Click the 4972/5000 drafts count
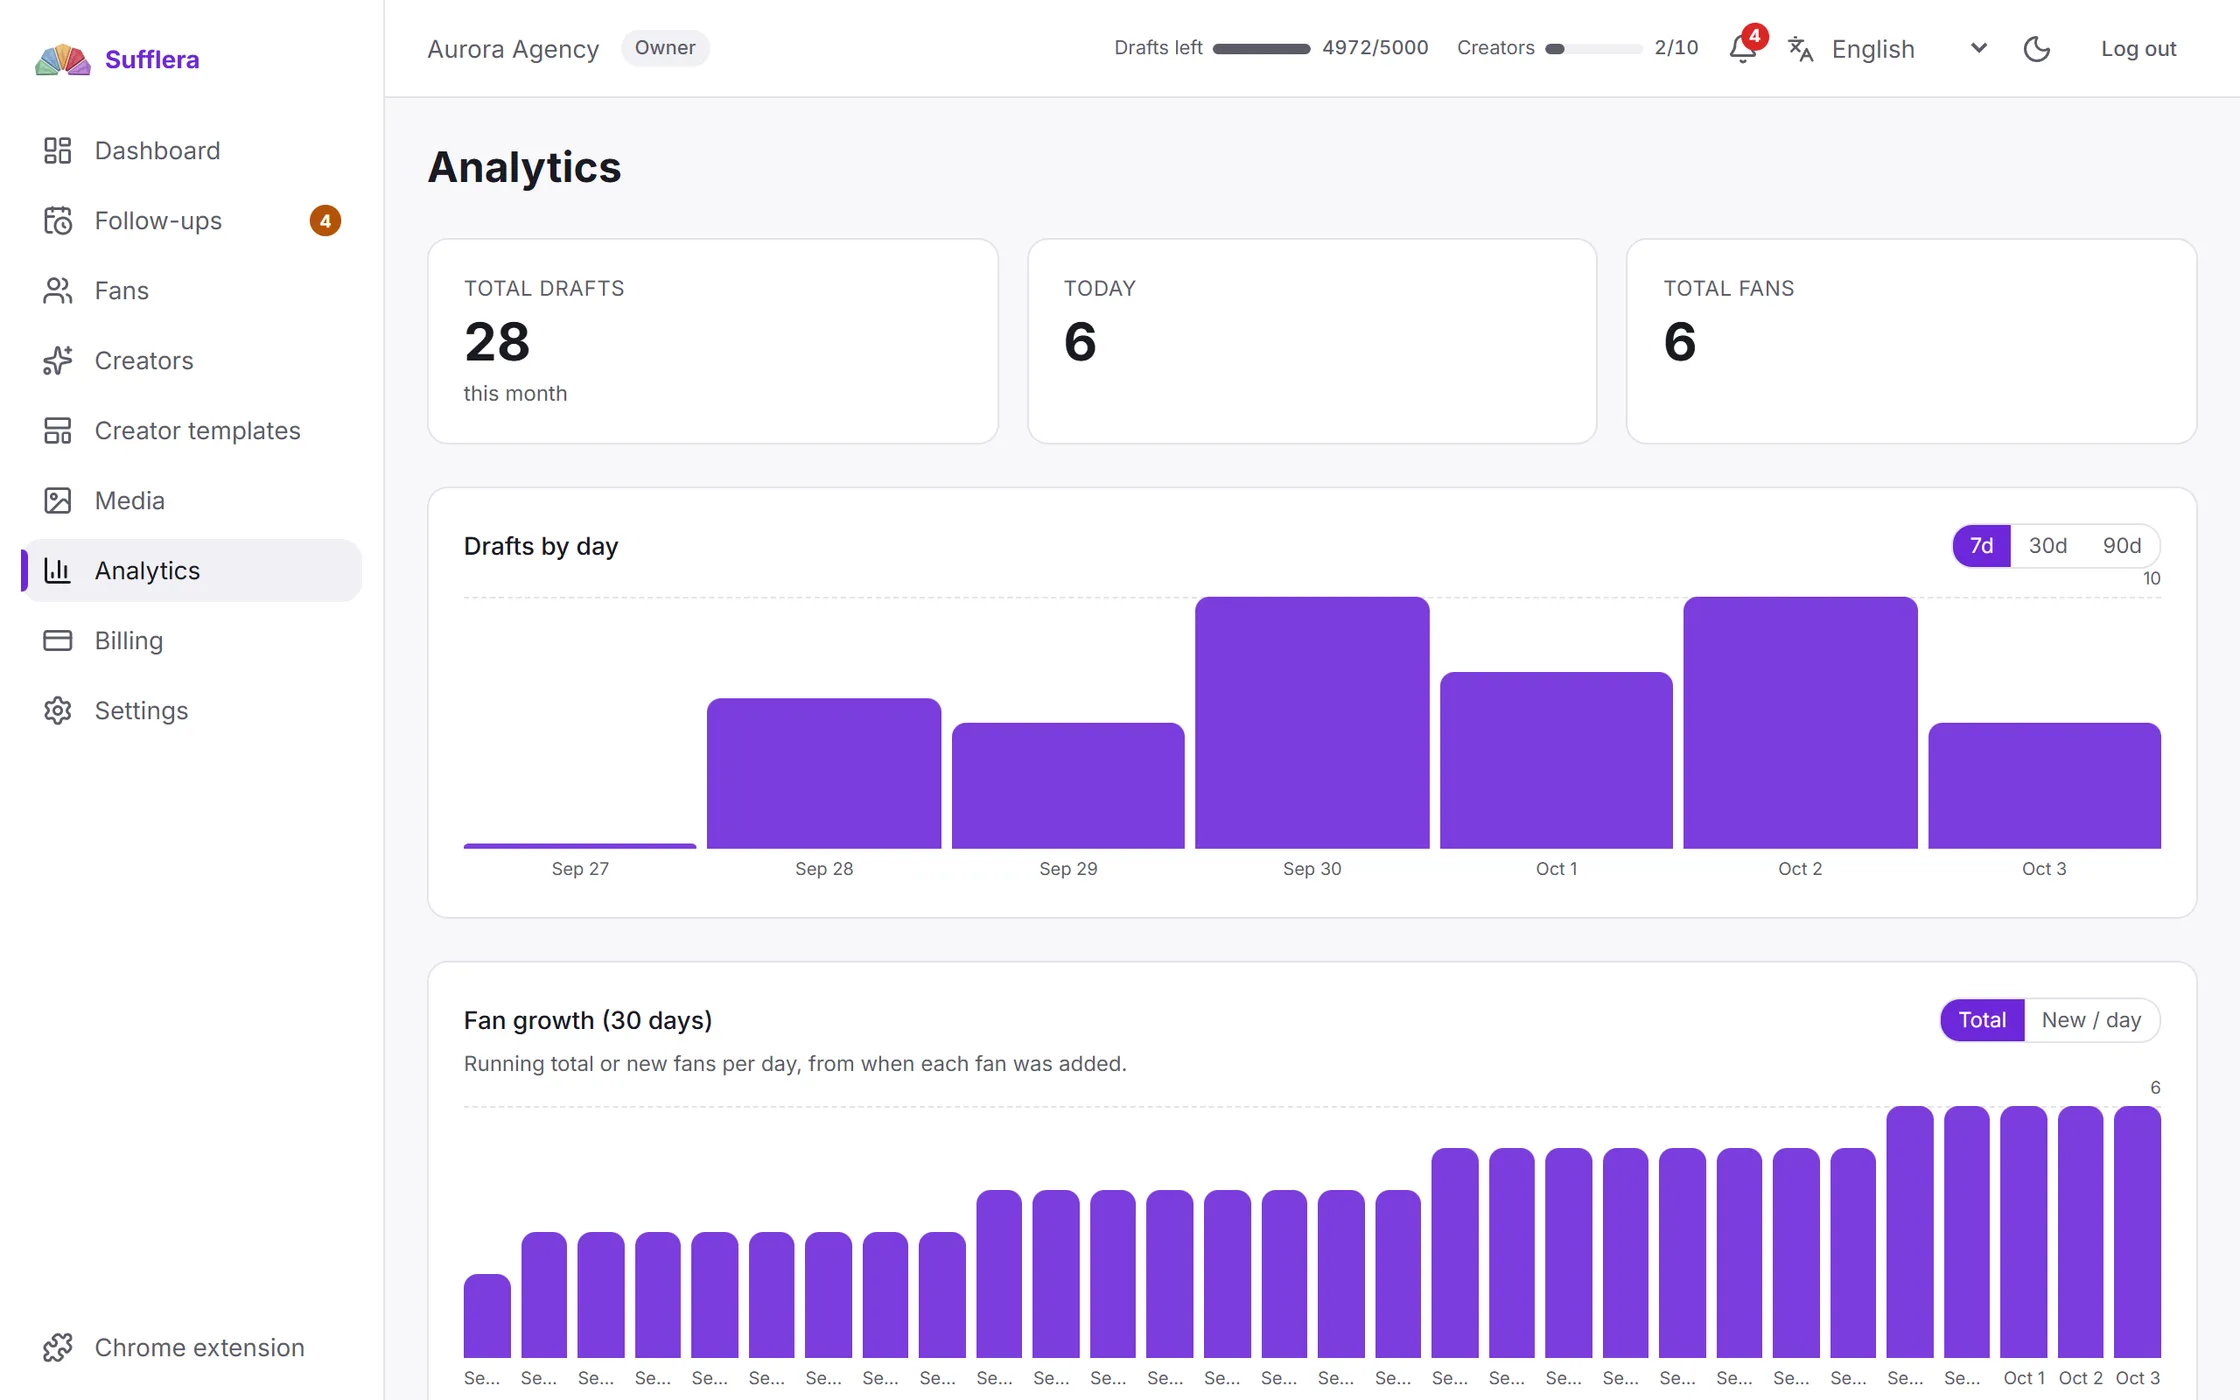This screenshot has width=2240, height=1400. 1375,48
